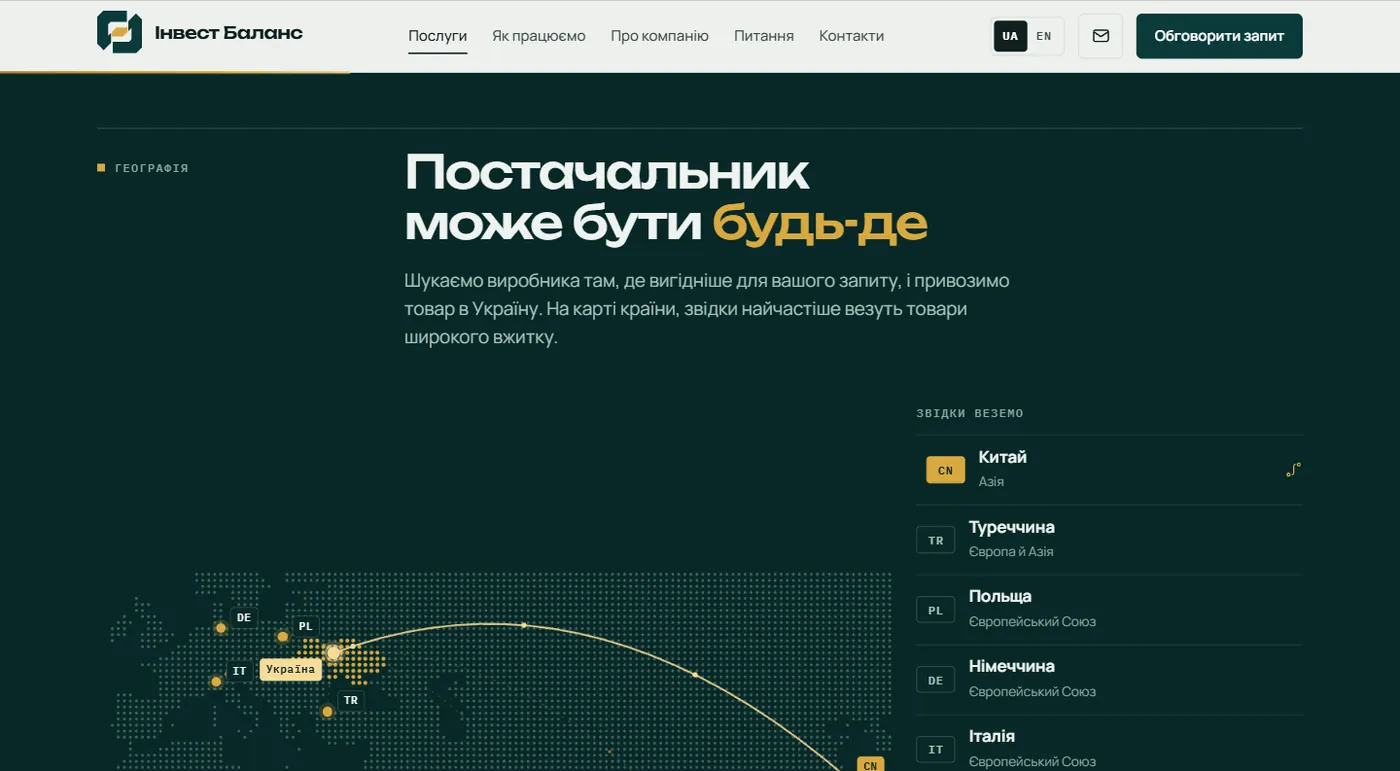Select Польща in the country list
The image size is (1400, 771).
(x=1110, y=610)
